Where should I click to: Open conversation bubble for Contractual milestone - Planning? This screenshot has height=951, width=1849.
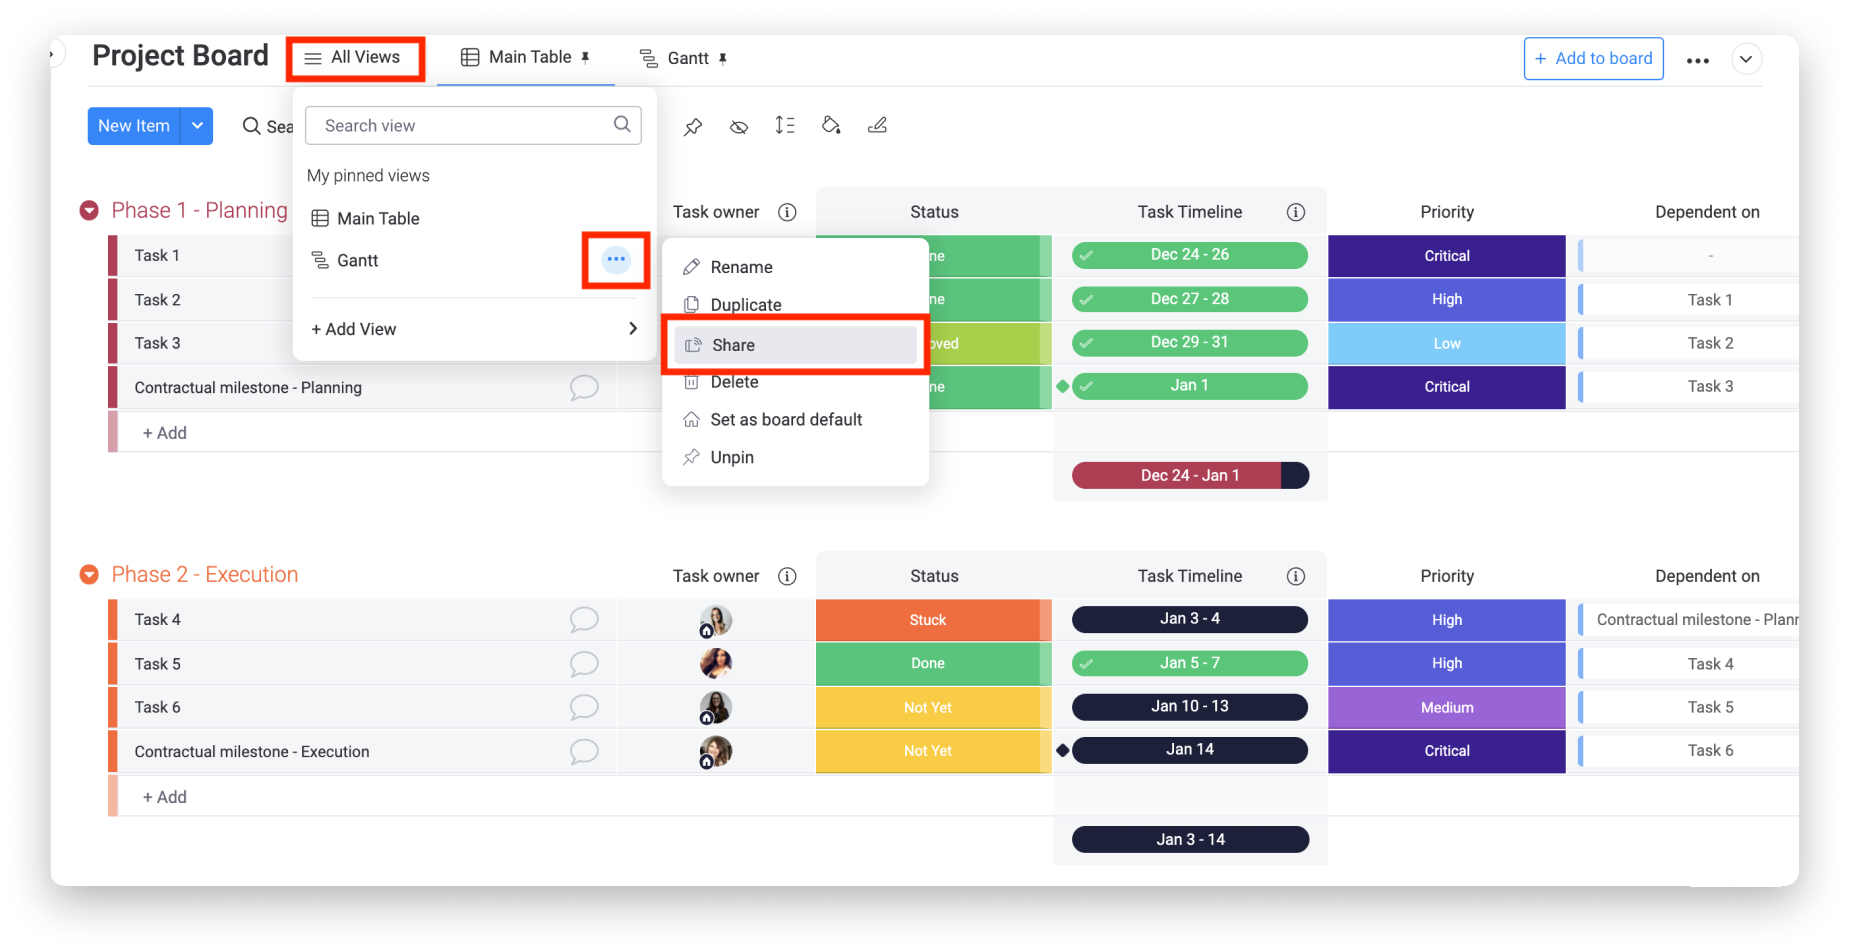(584, 388)
